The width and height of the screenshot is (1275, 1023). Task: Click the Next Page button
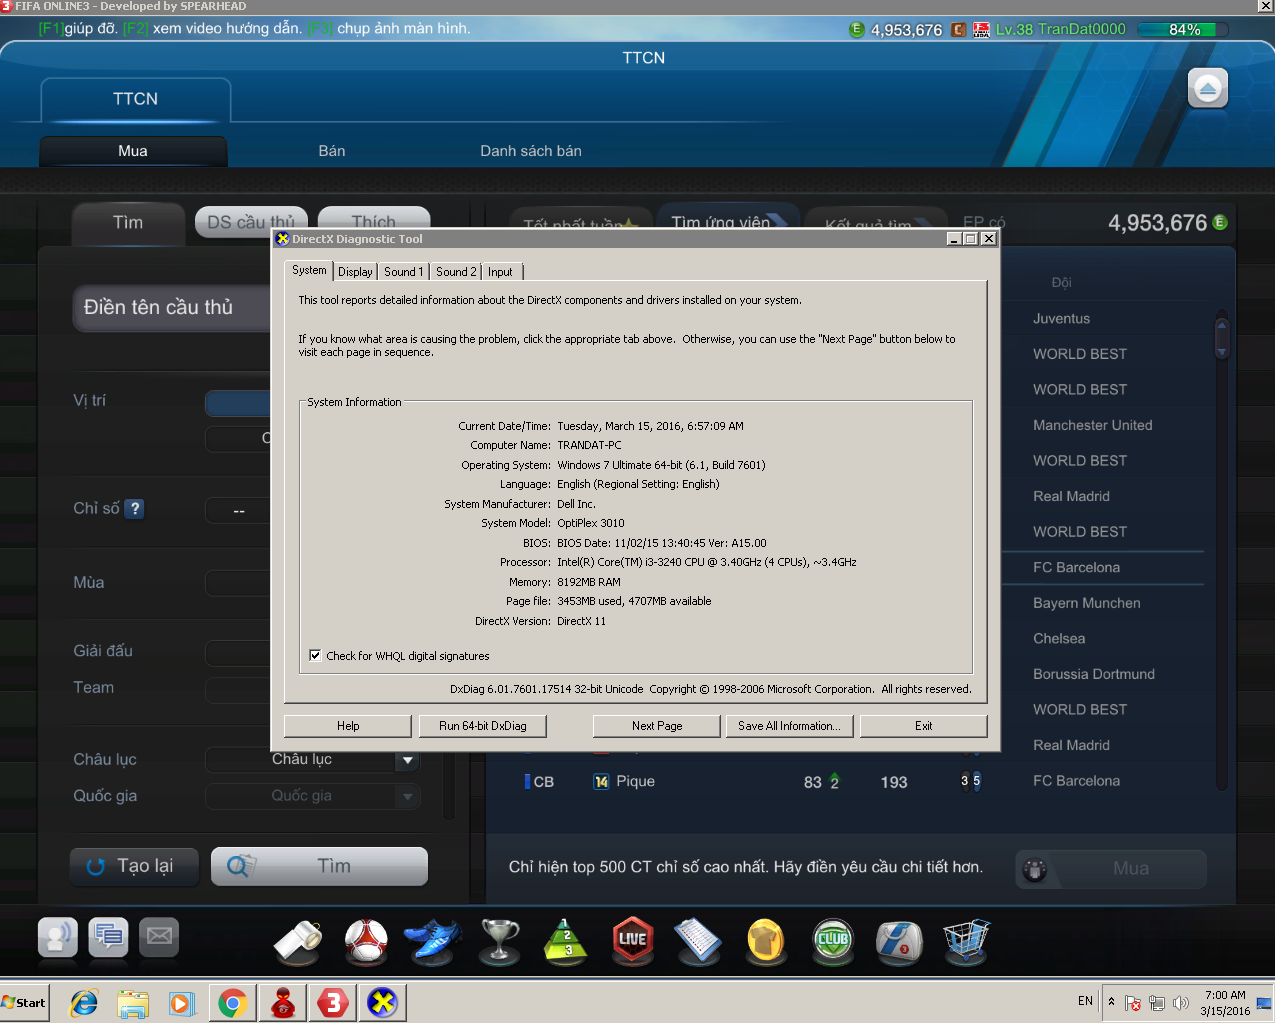(x=657, y=726)
